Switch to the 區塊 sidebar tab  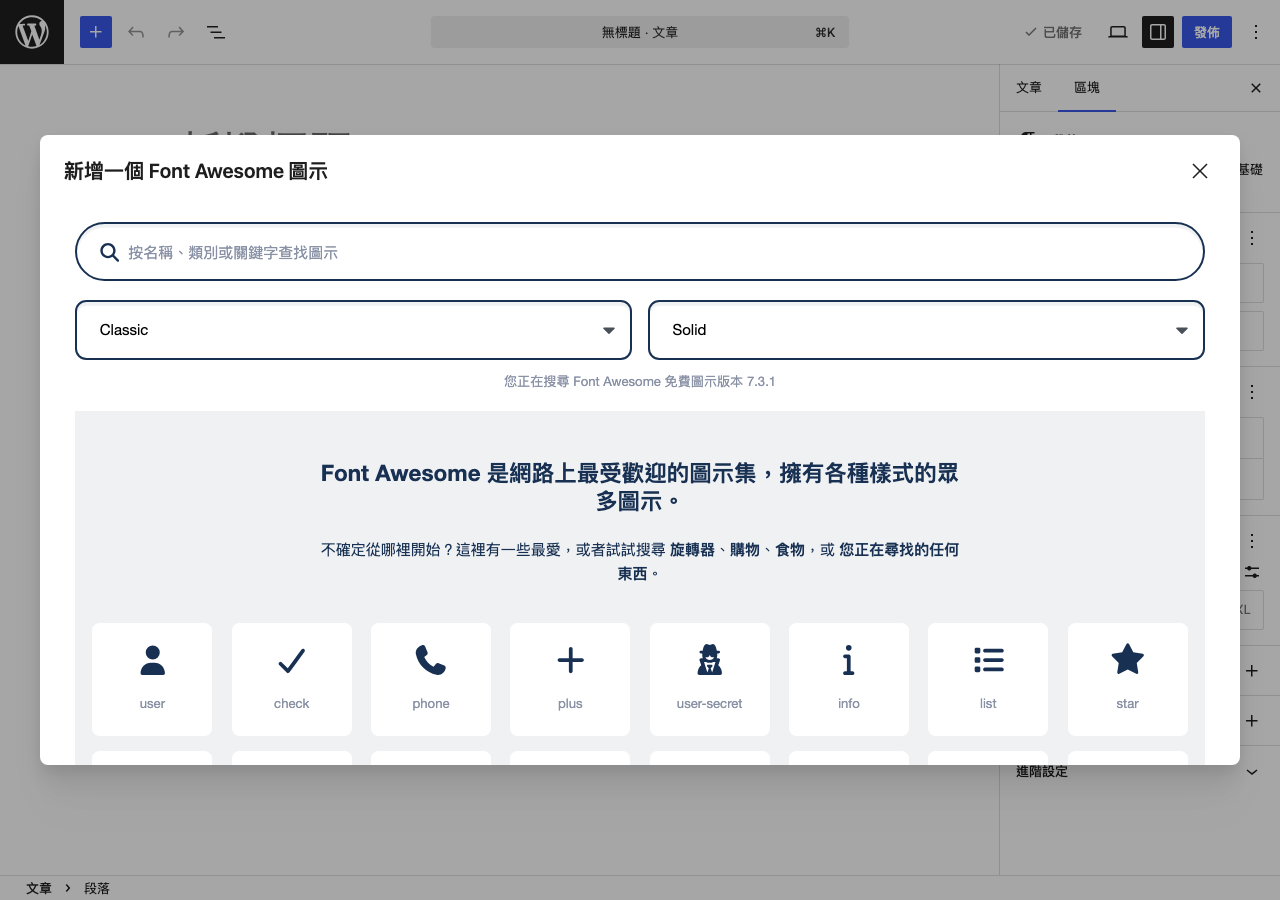(x=1087, y=88)
